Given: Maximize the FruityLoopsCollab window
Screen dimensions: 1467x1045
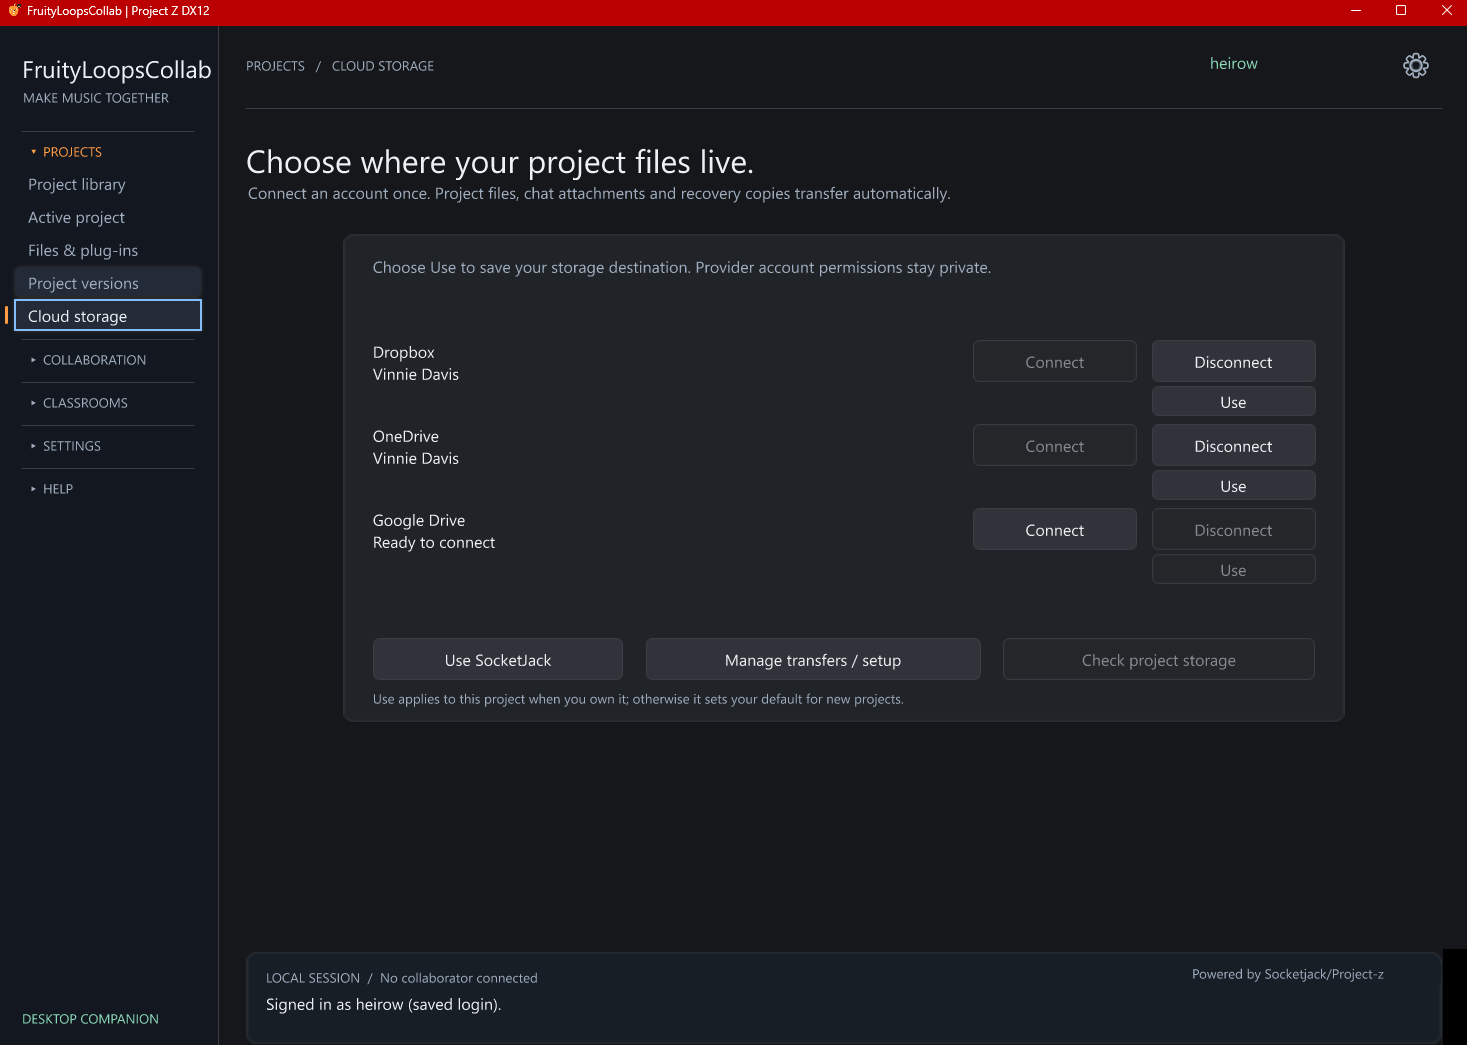Looking at the screenshot, I should click(1401, 11).
